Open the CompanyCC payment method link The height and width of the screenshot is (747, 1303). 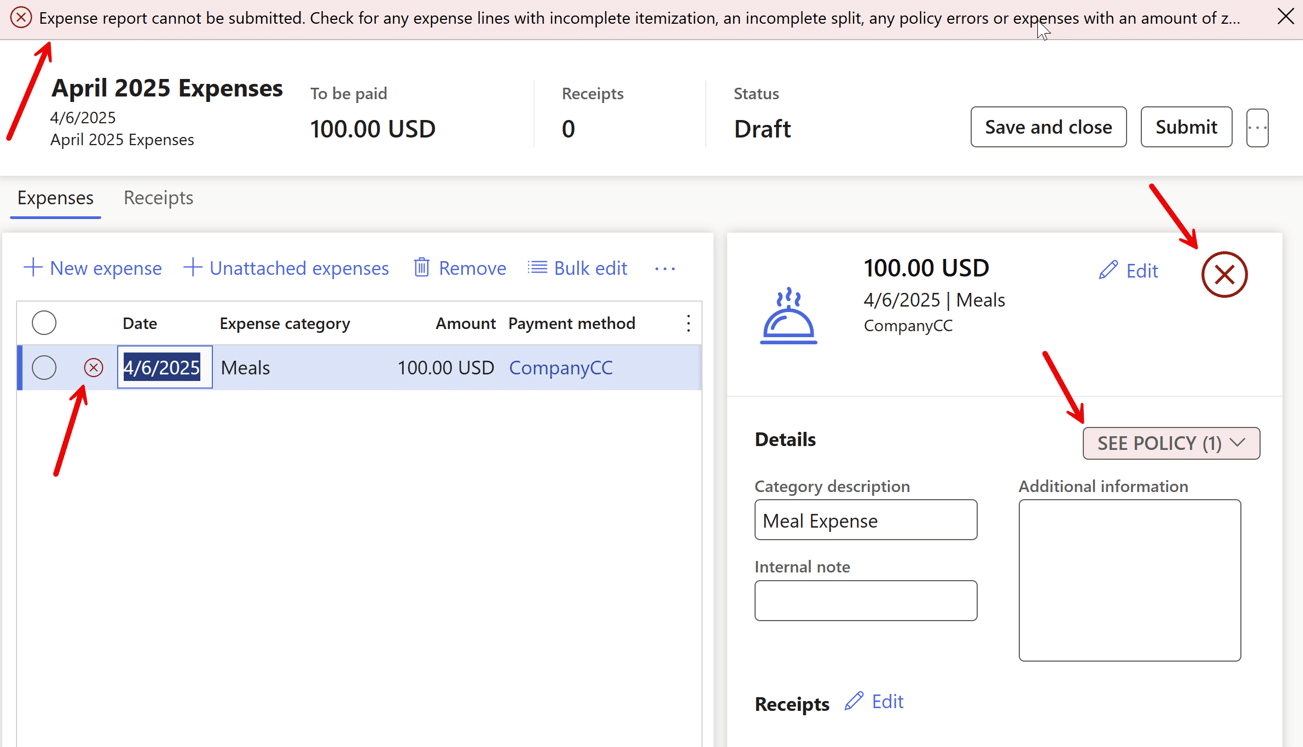pyautogui.click(x=561, y=368)
